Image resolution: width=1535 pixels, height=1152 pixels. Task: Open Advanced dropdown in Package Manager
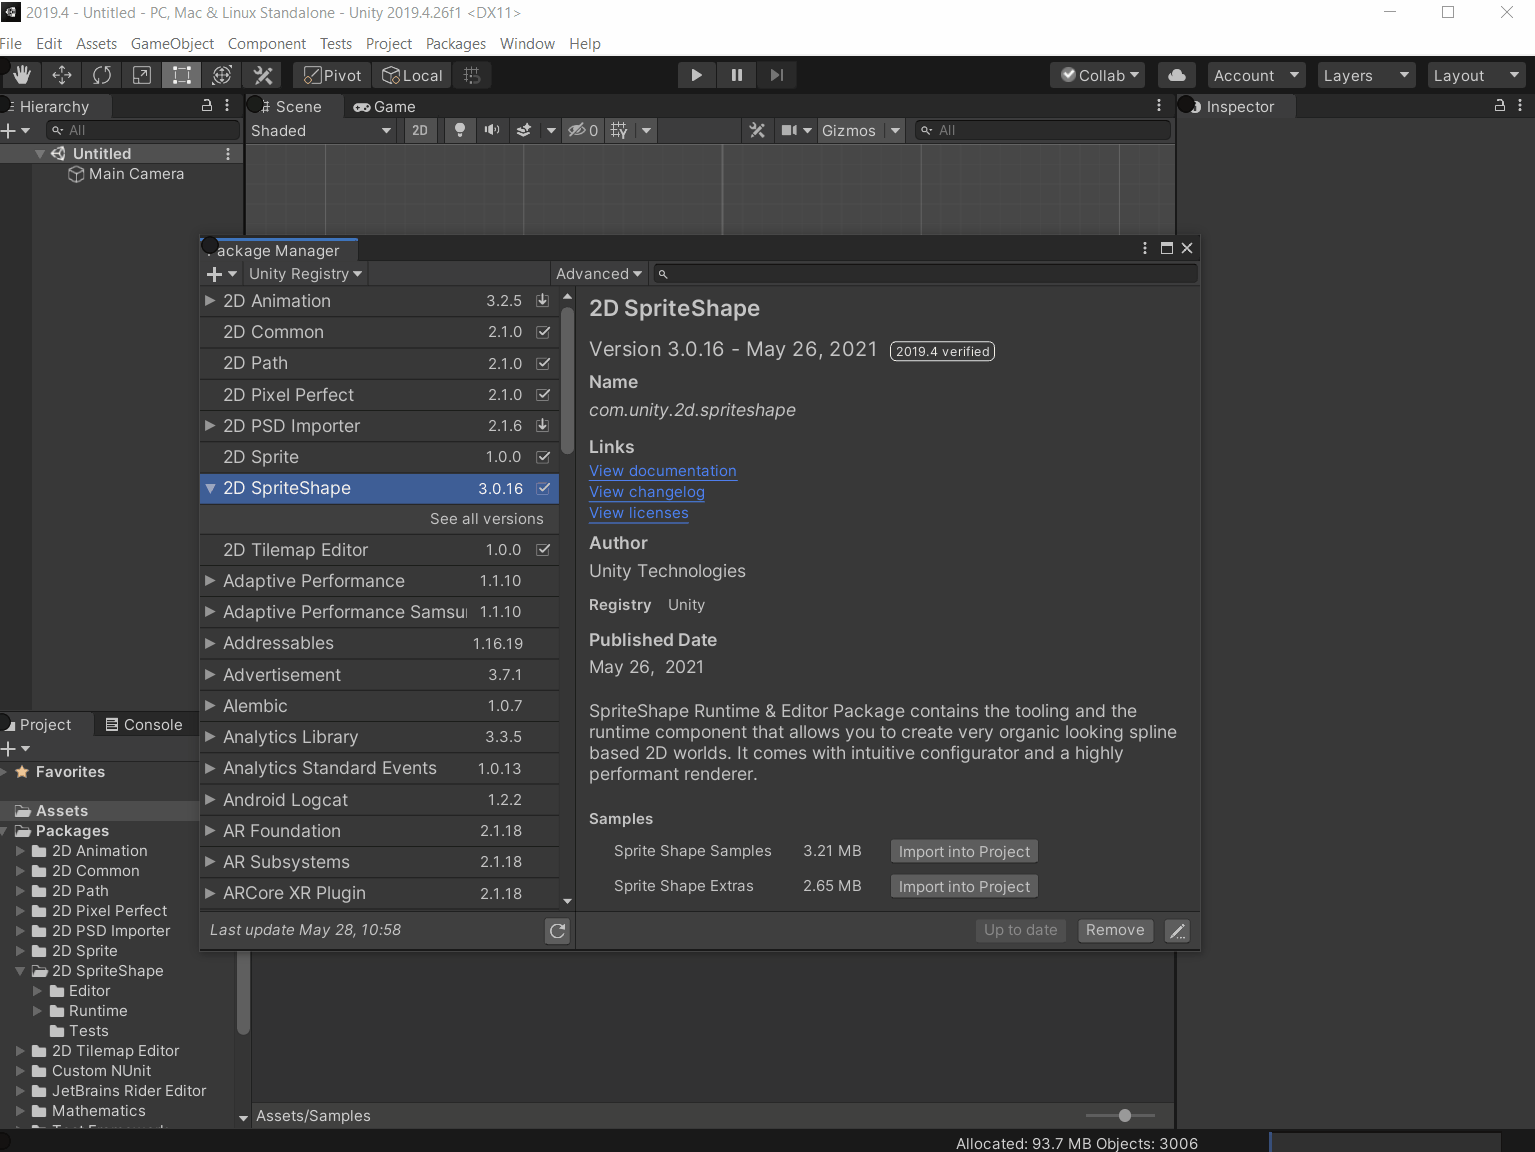(598, 274)
